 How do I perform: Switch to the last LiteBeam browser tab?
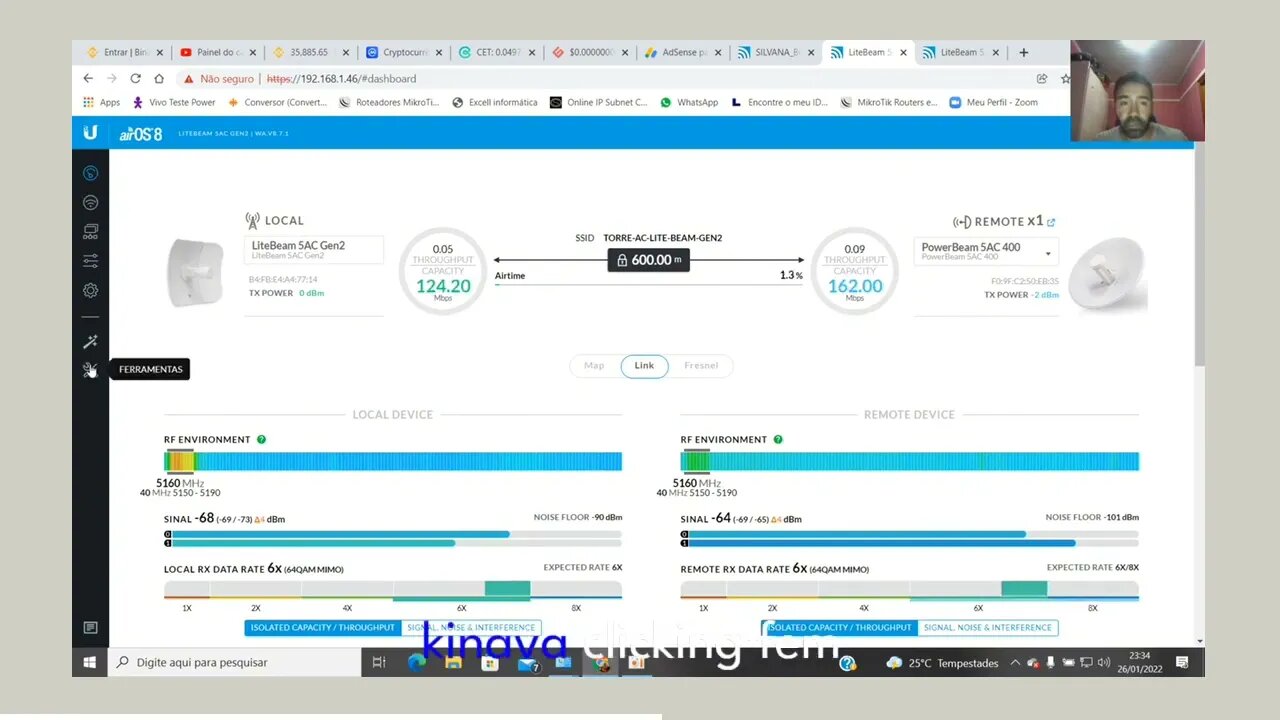[958, 52]
